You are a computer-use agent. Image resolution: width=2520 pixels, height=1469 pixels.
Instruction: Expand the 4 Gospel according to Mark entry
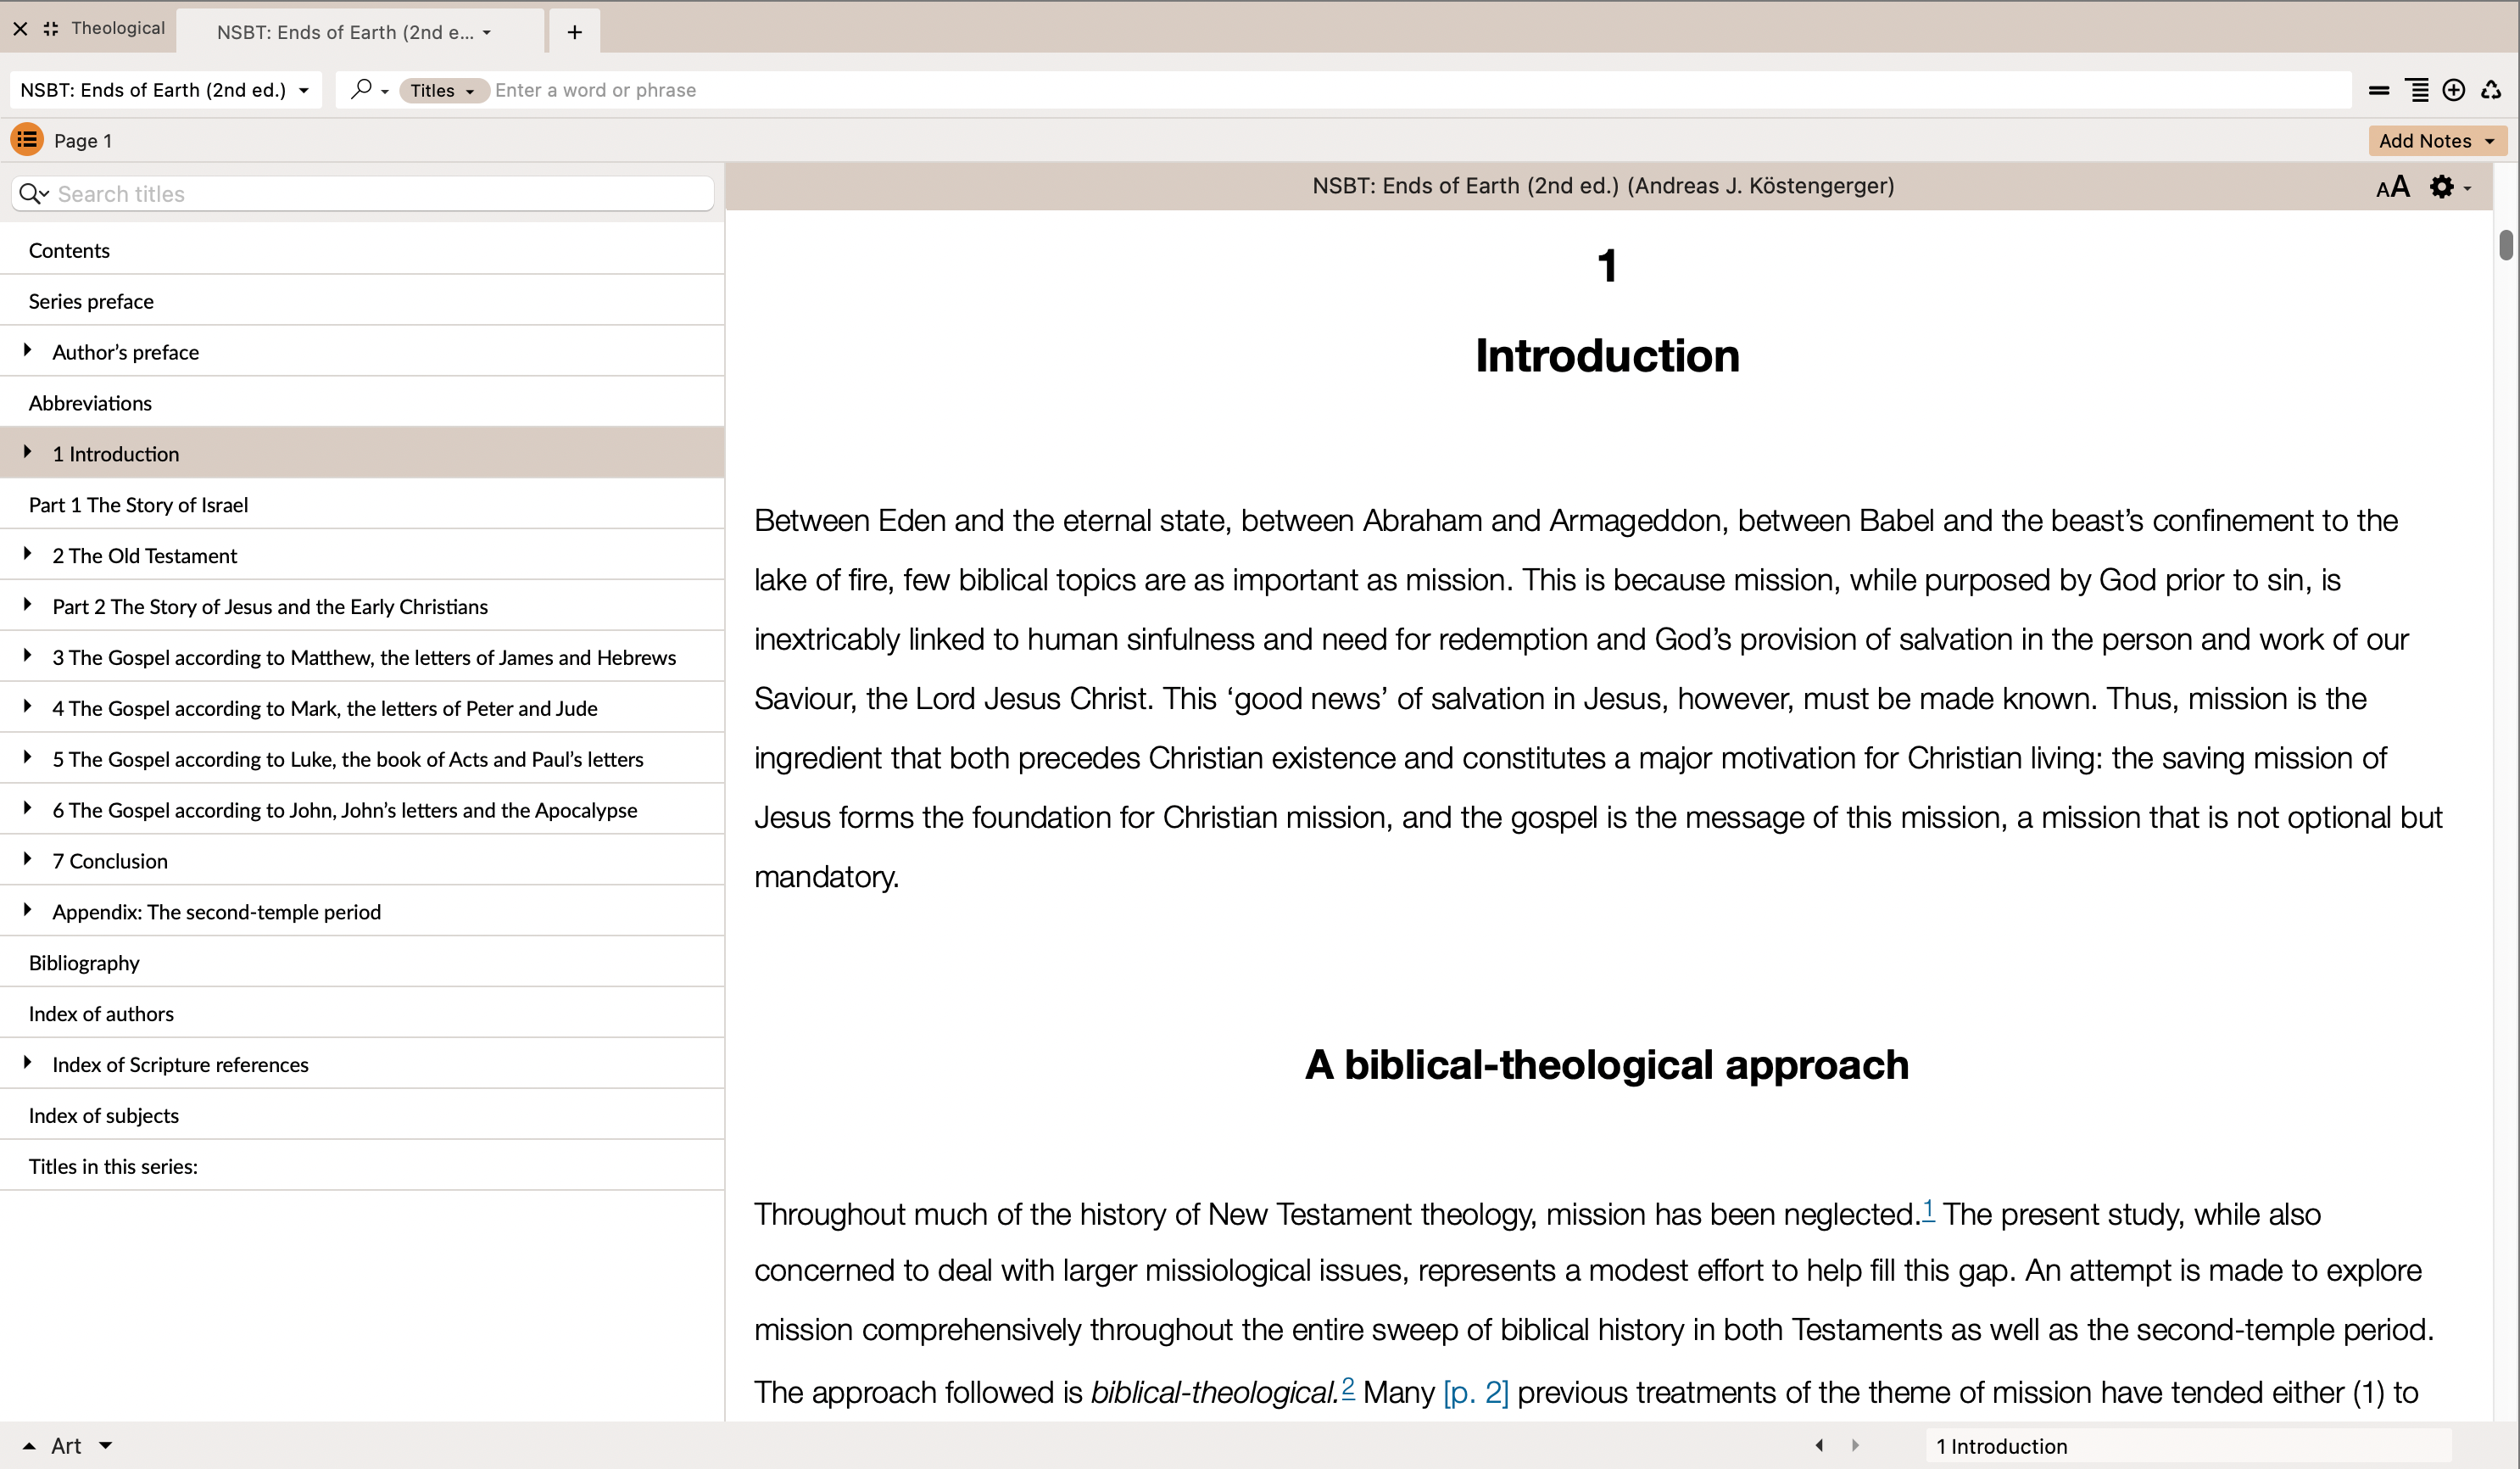(28, 707)
